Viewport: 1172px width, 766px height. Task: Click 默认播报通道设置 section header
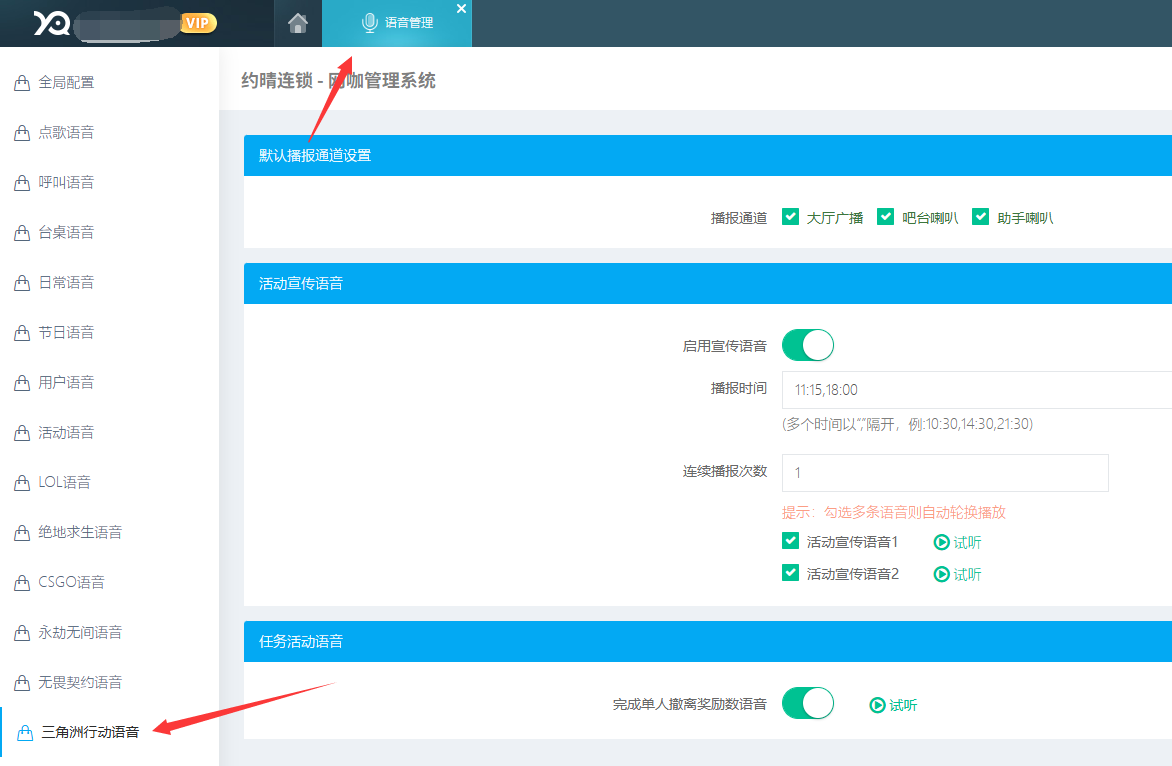point(708,155)
